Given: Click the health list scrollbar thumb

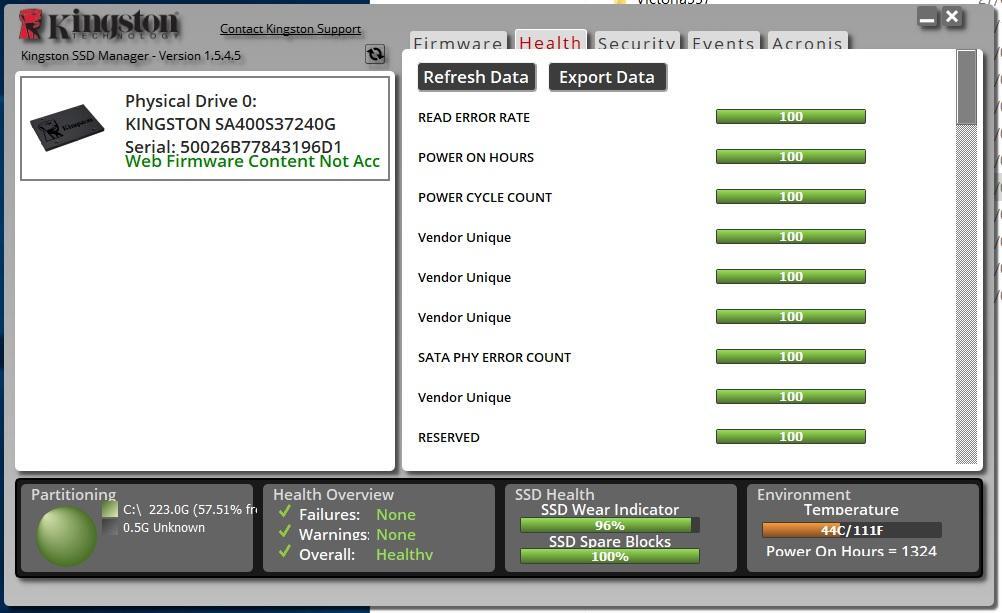Looking at the screenshot, I should click(x=966, y=87).
